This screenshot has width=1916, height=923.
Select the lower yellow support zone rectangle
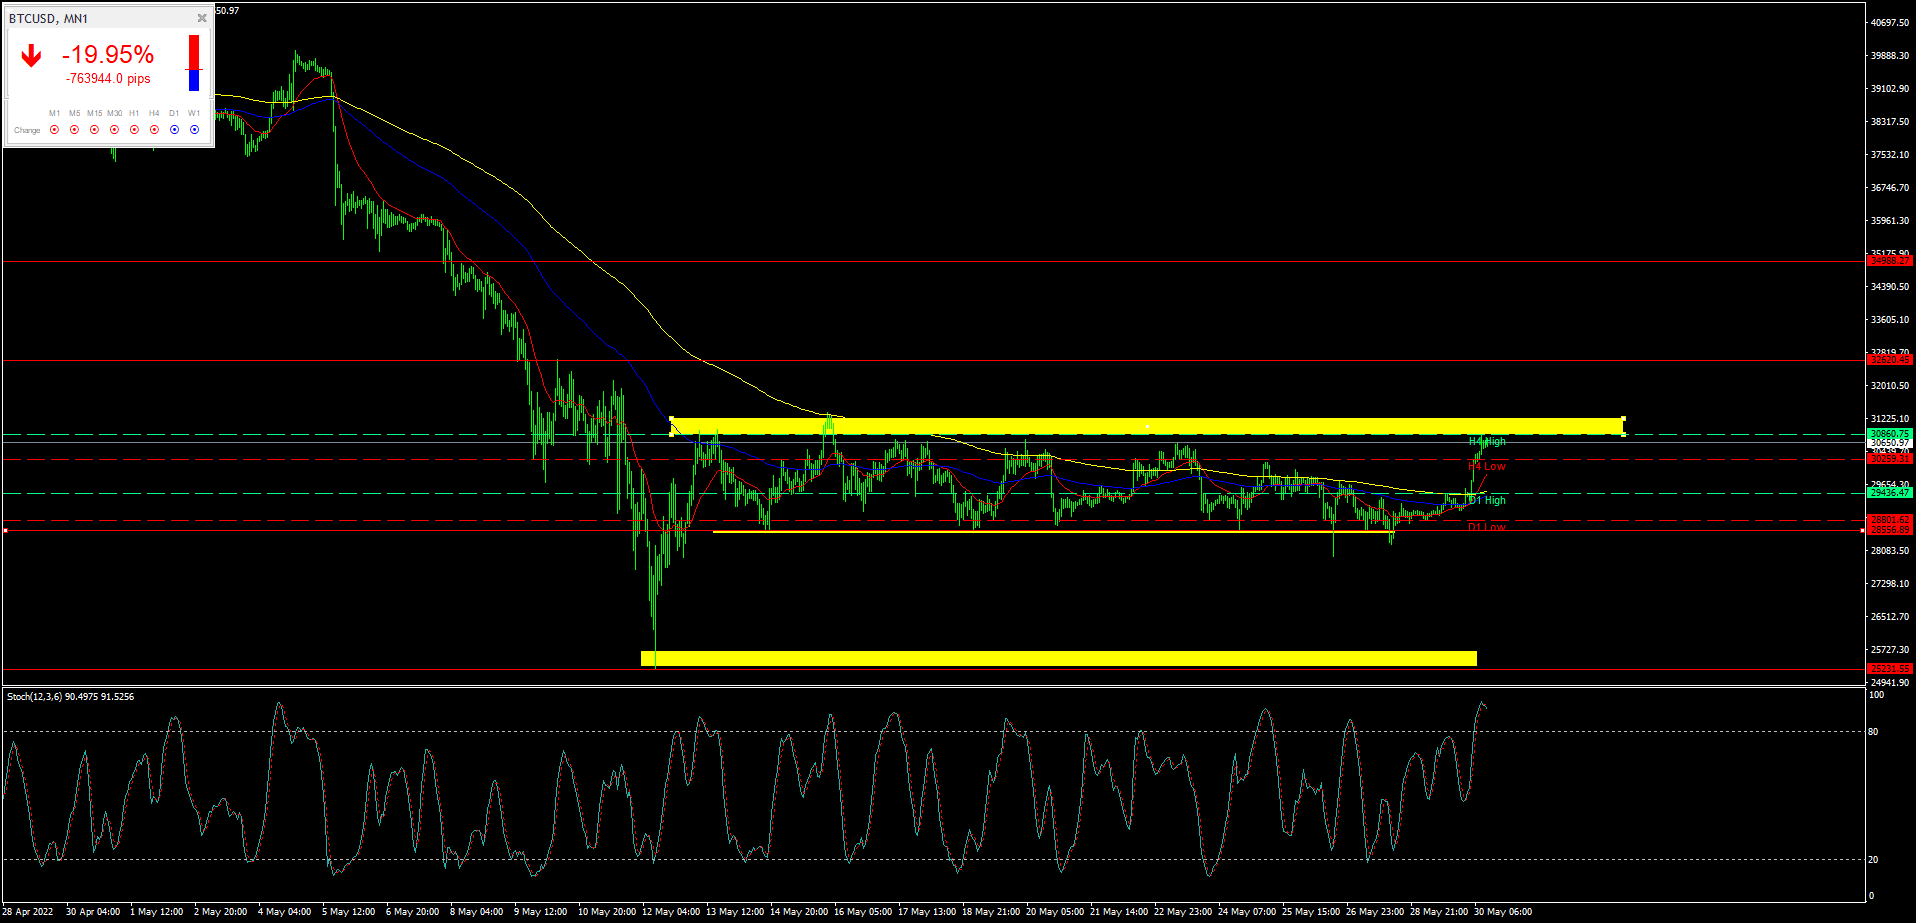[1059, 658]
